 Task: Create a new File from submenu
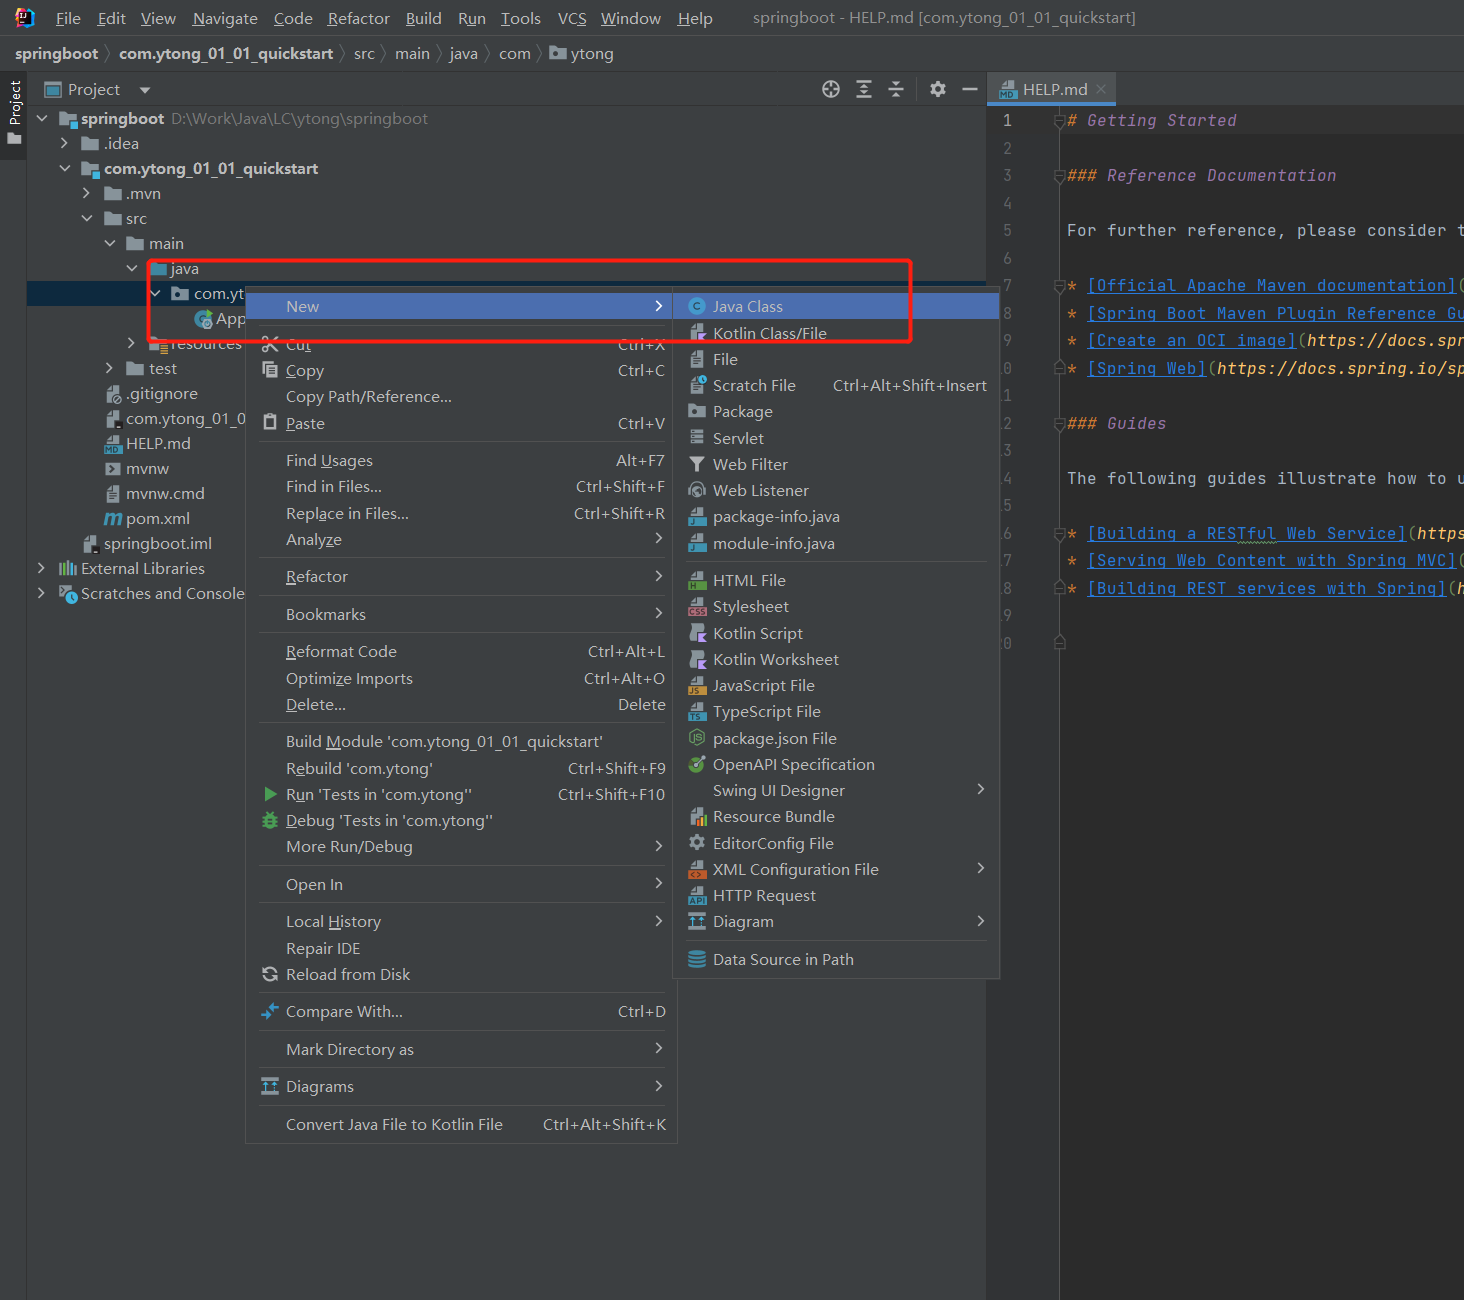coord(836,359)
